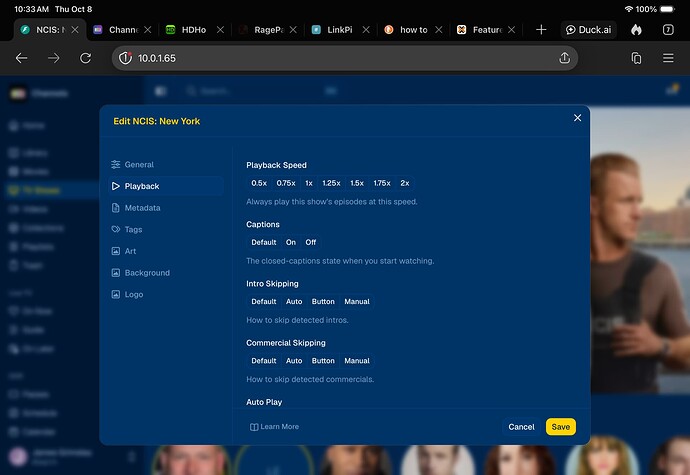Turn Captions Off
The height and width of the screenshot is (475, 690).
pyautogui.click(x=311, y=243)
